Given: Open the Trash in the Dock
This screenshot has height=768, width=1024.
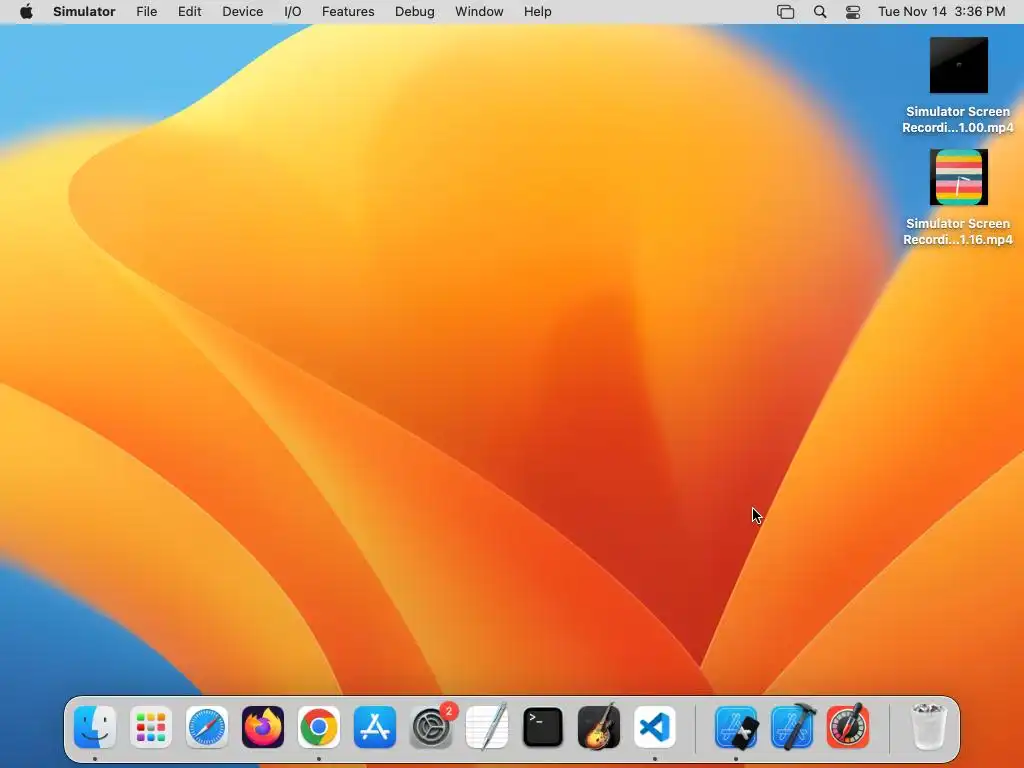Looking at the screenshot, I should (x=928, y=727).
